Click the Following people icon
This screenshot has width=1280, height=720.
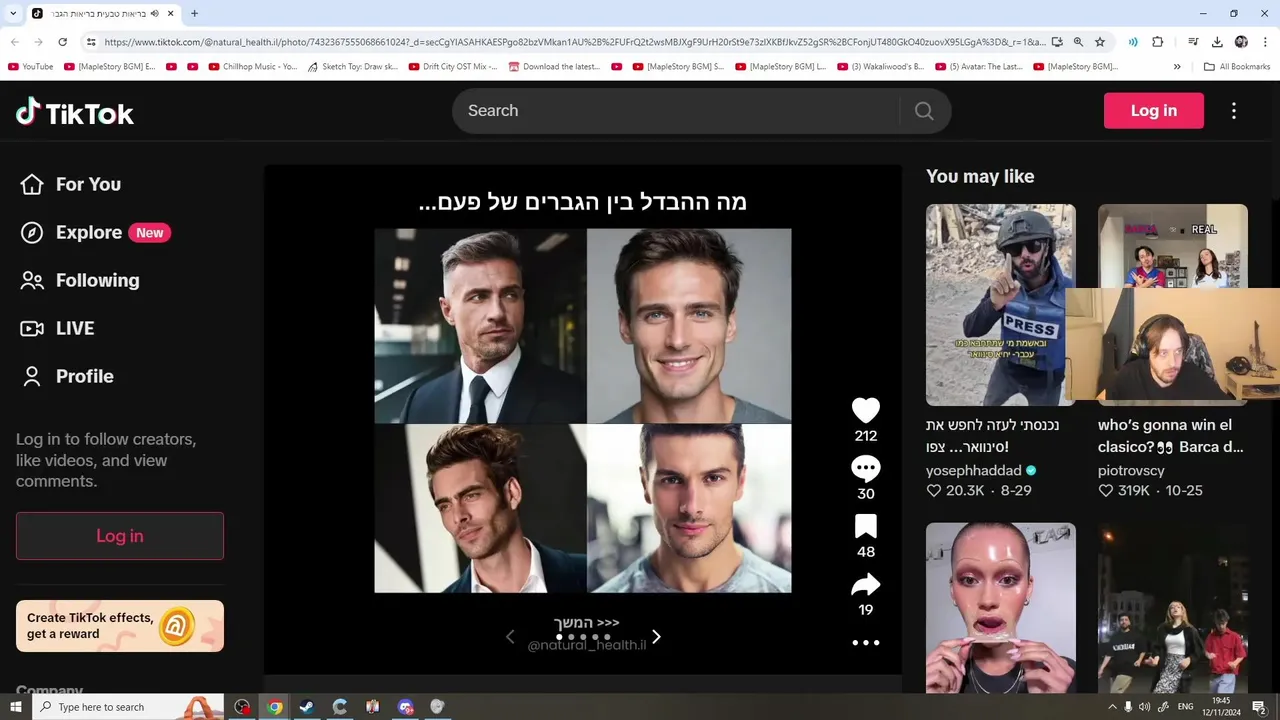[32, 280]
